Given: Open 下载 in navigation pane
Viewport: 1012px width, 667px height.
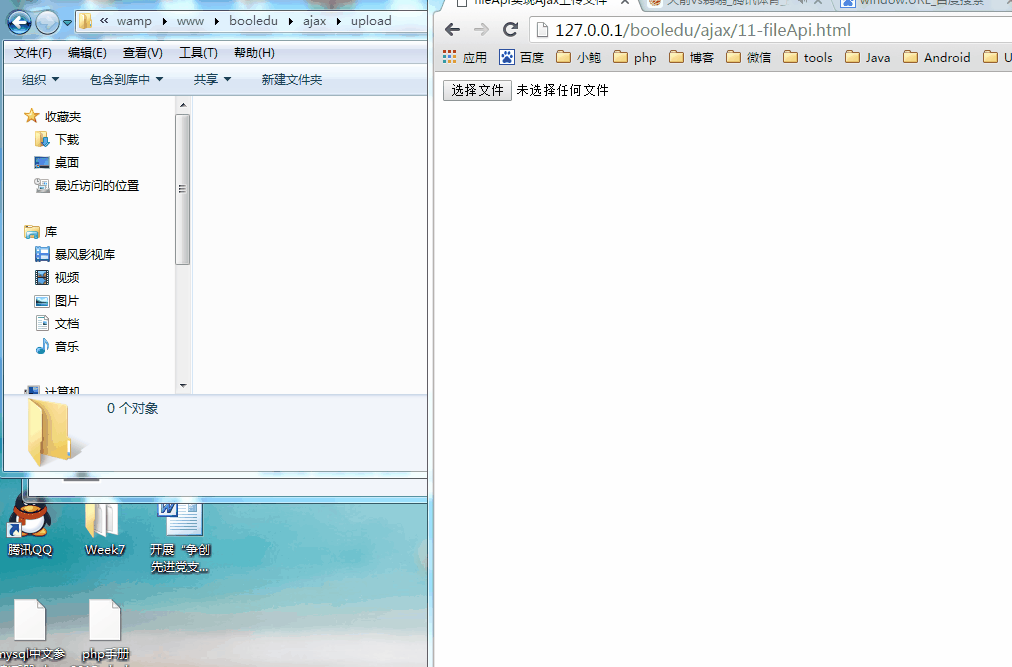Looking at the screenshot, I should click(x=57, y=139).
